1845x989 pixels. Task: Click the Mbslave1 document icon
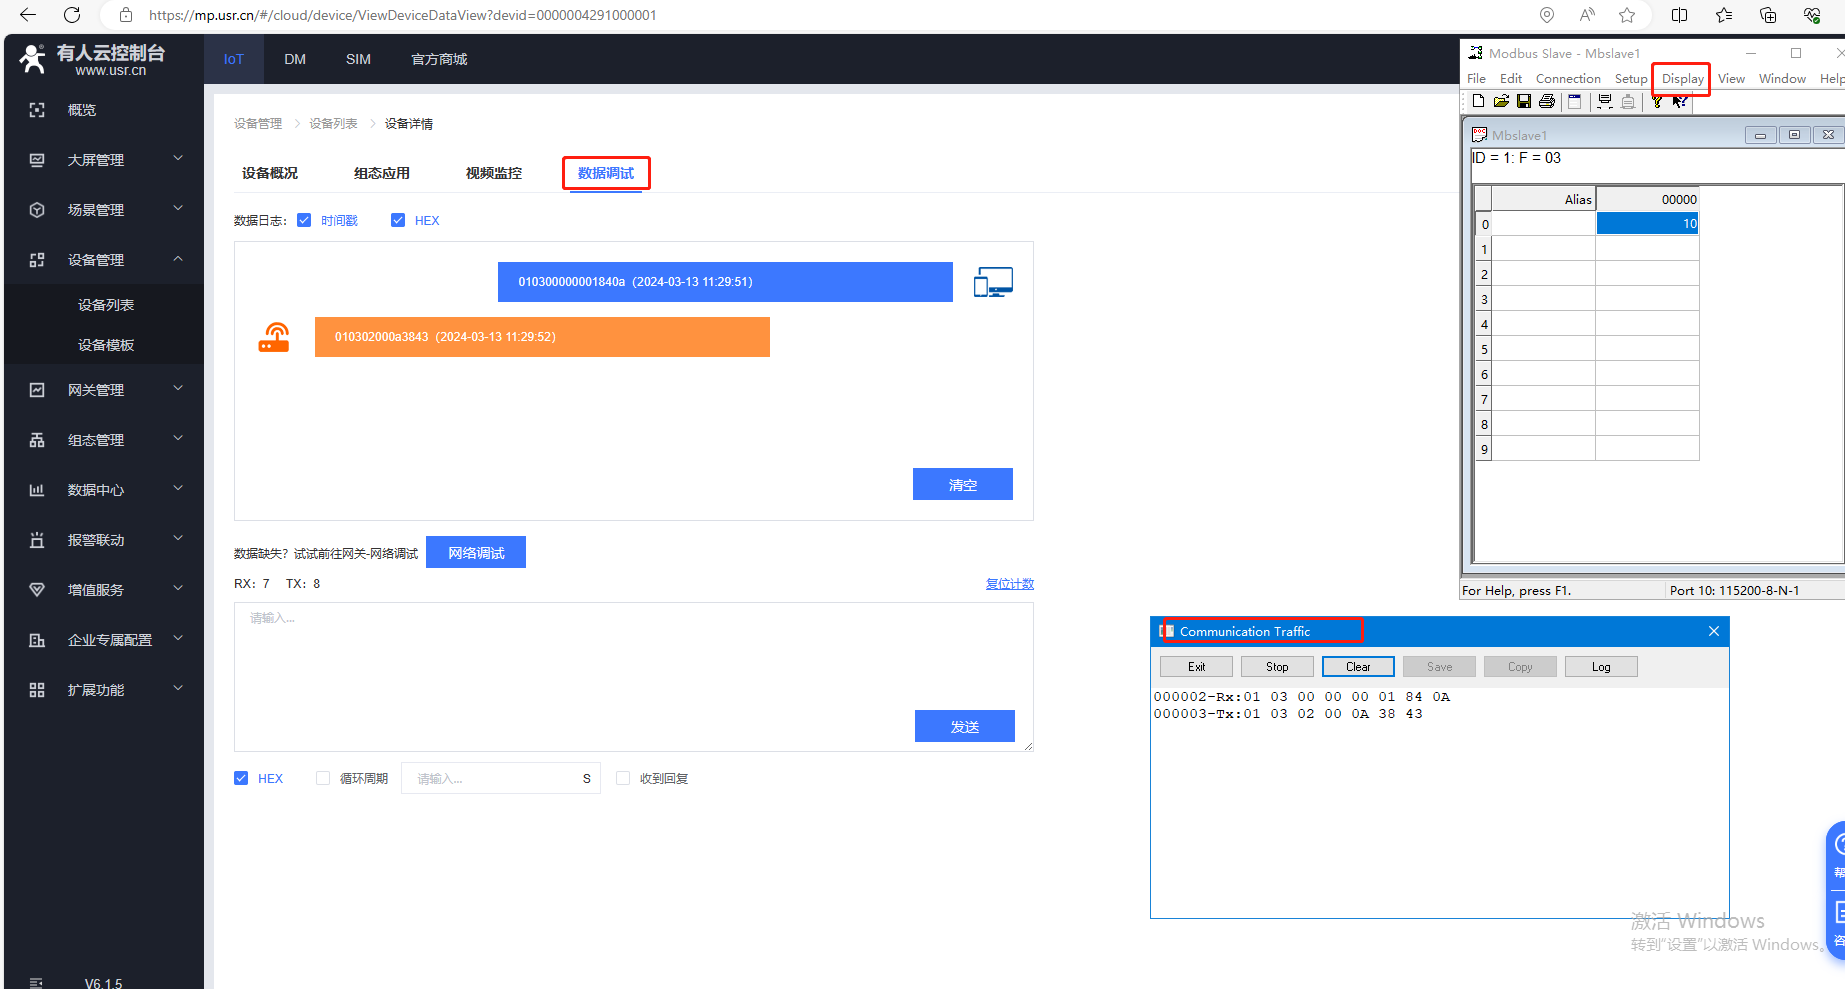coord(1480,135)
